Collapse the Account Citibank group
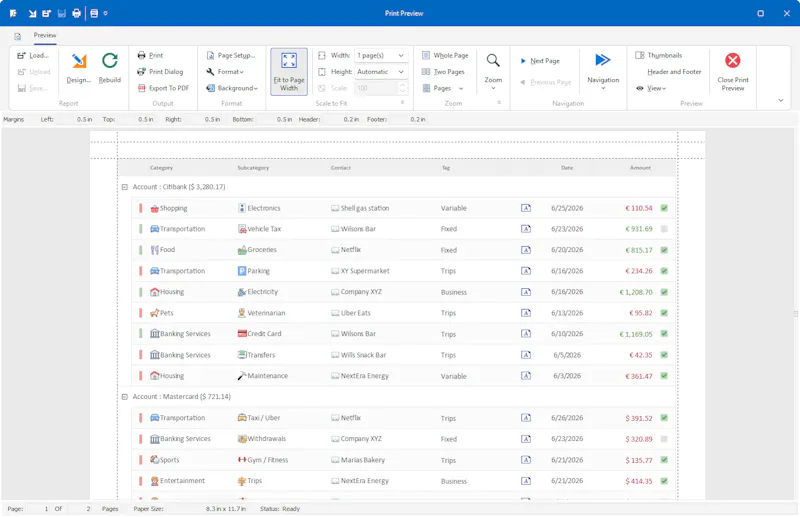 tap(124, 187)
